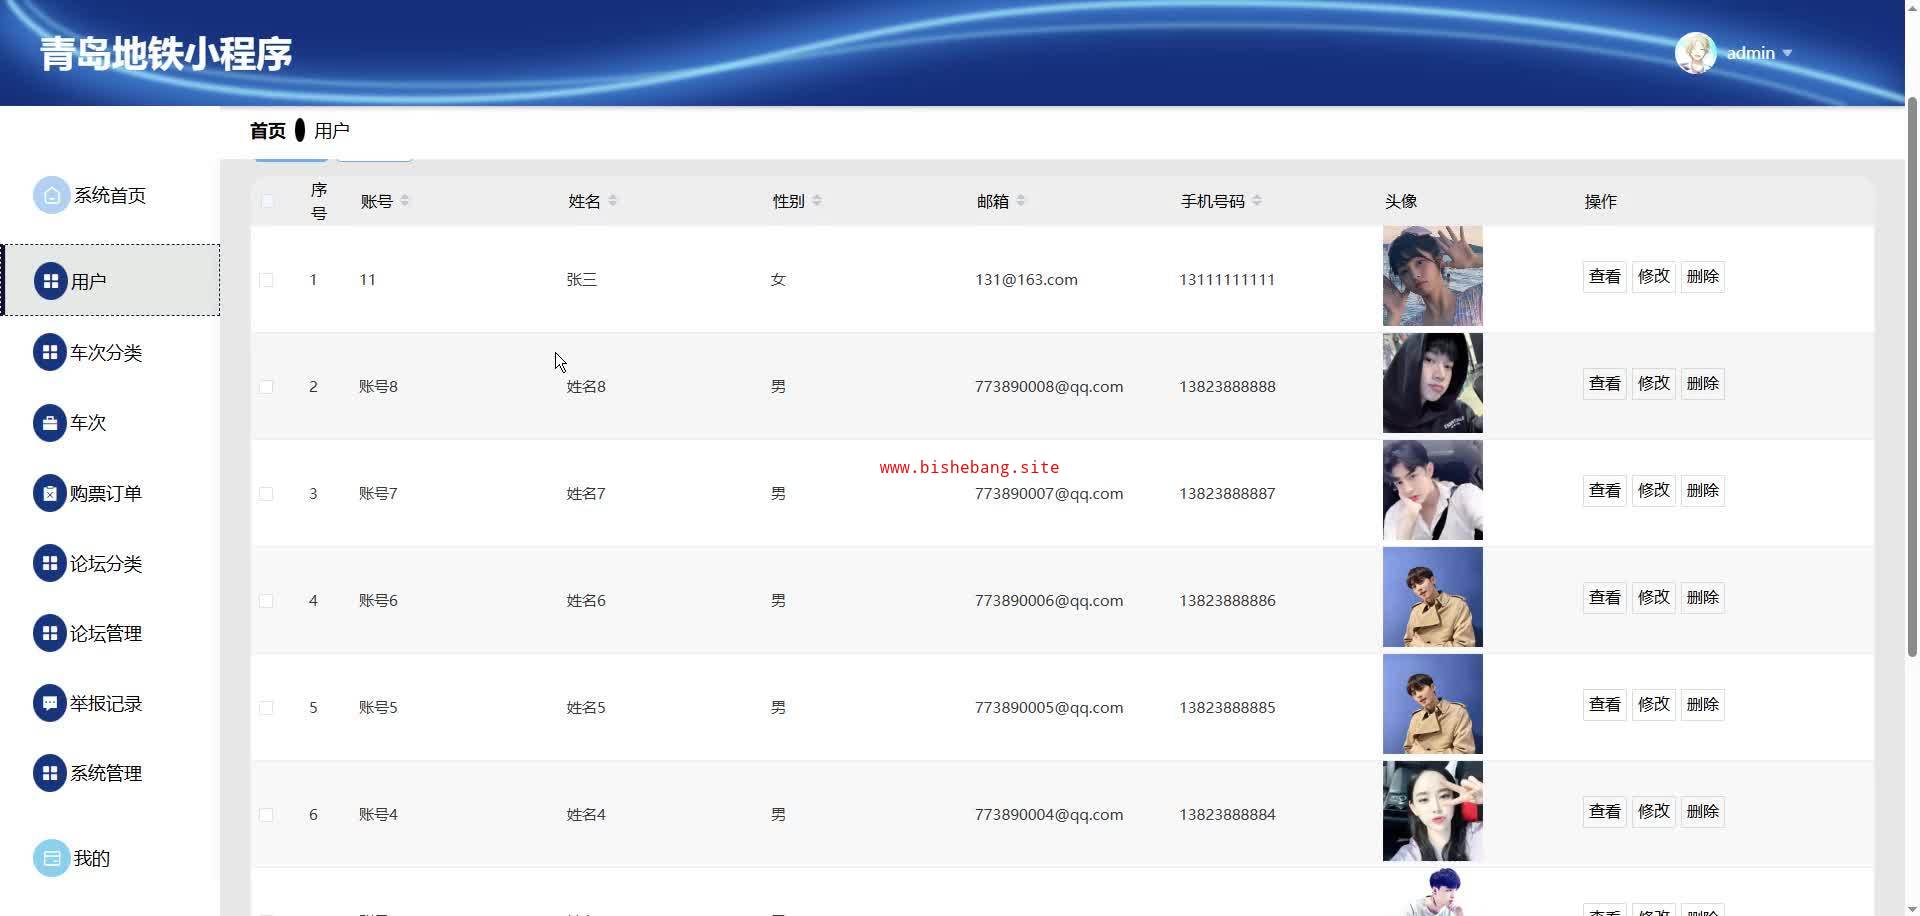
Task: Open the admin dropdown arrow
Action: tap(1787, 53)
